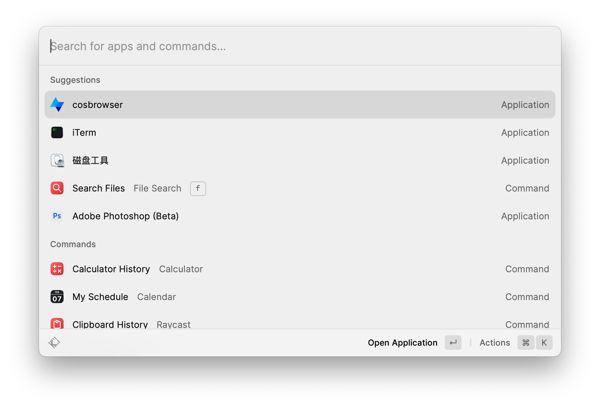Screen dimensions: 600x408
Task: Click the Clipboard History icon
Action: [x=57, y=324]
